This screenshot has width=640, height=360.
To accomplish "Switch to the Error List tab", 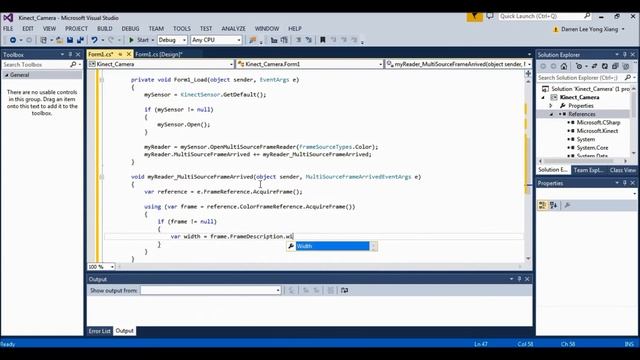I will [99, 331].
